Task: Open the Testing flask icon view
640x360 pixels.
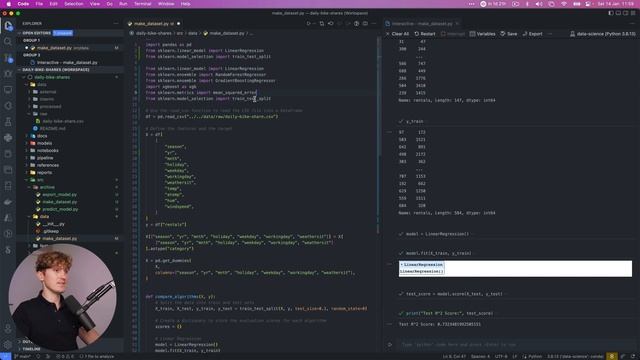Action: tap(8, 122)
